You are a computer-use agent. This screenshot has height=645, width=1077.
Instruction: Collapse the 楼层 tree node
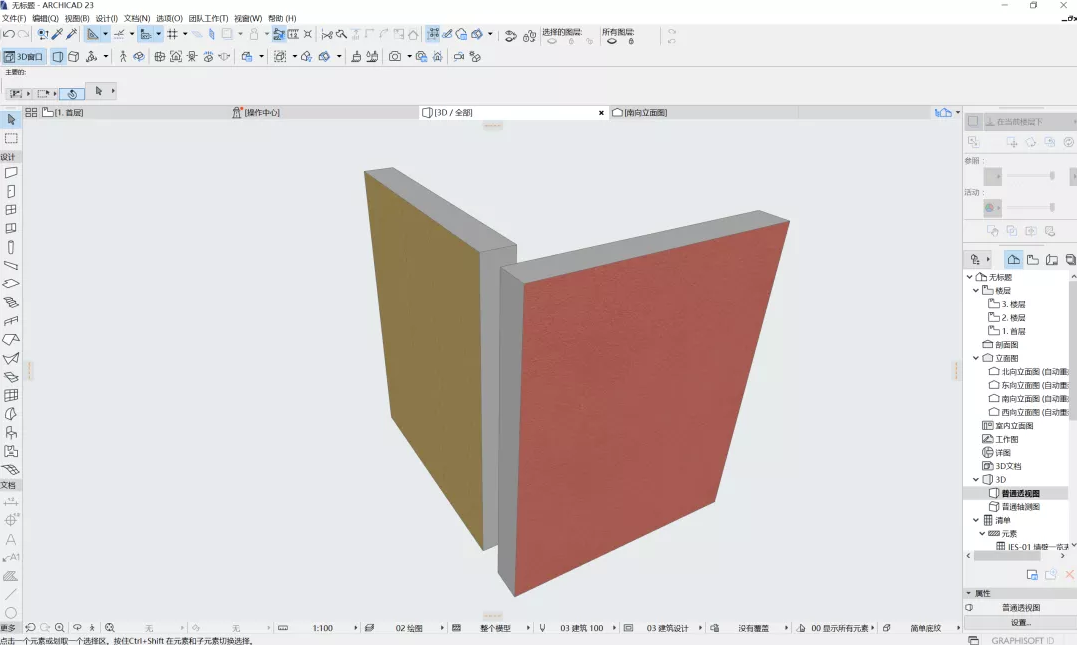click(x=976, y=291)
